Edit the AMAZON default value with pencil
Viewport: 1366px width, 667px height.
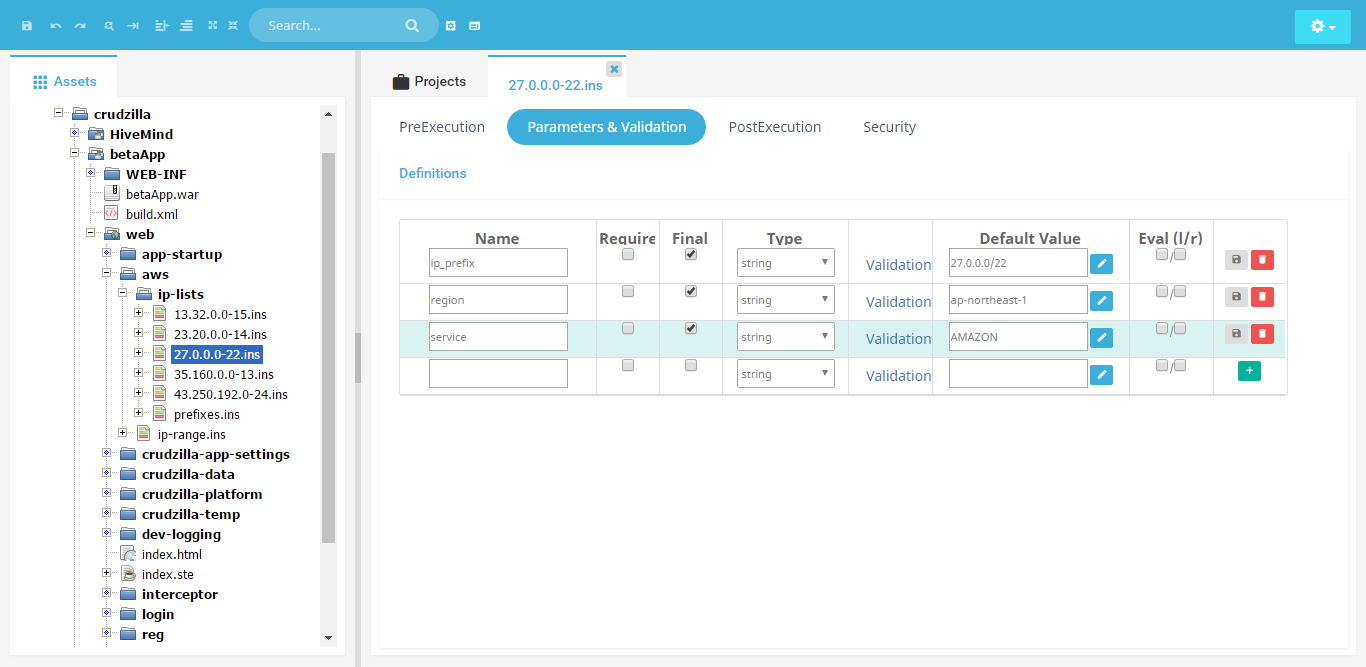point(1101,338)
